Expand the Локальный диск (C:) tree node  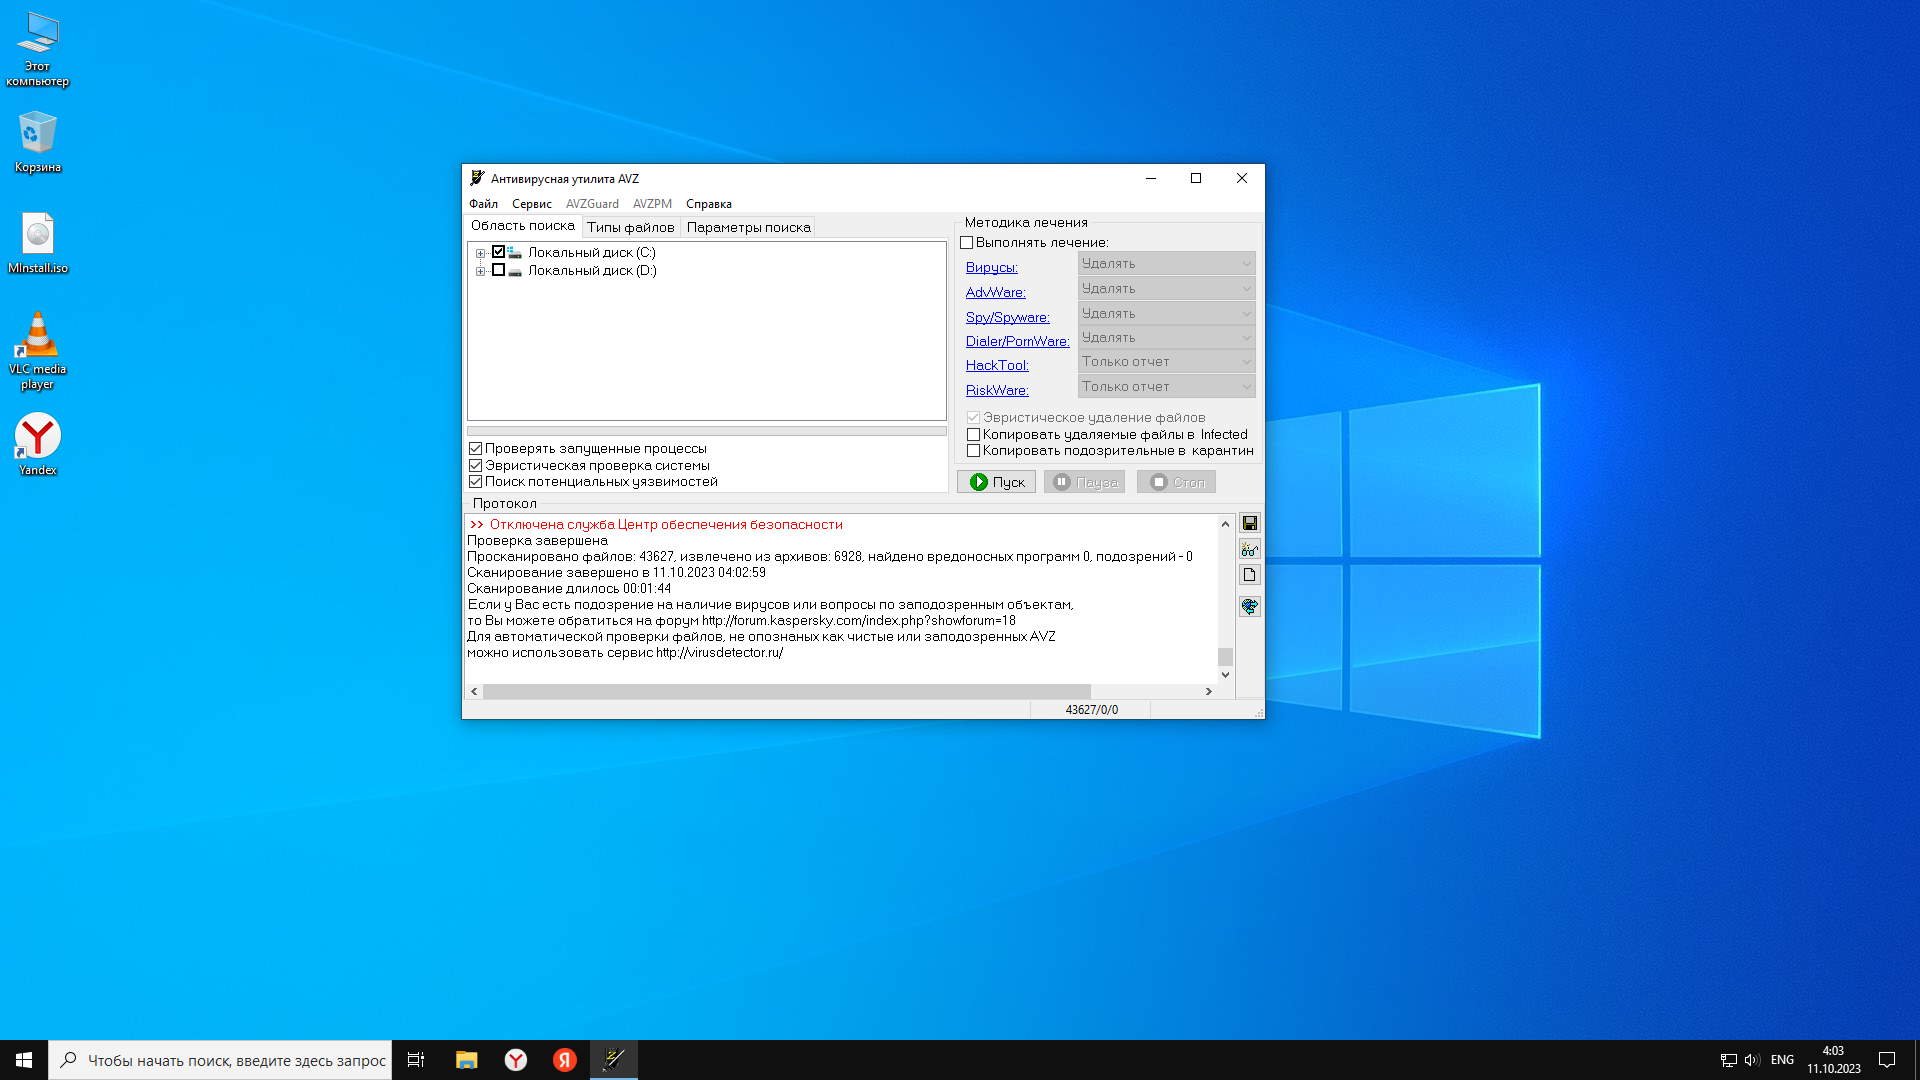(480, 253)
